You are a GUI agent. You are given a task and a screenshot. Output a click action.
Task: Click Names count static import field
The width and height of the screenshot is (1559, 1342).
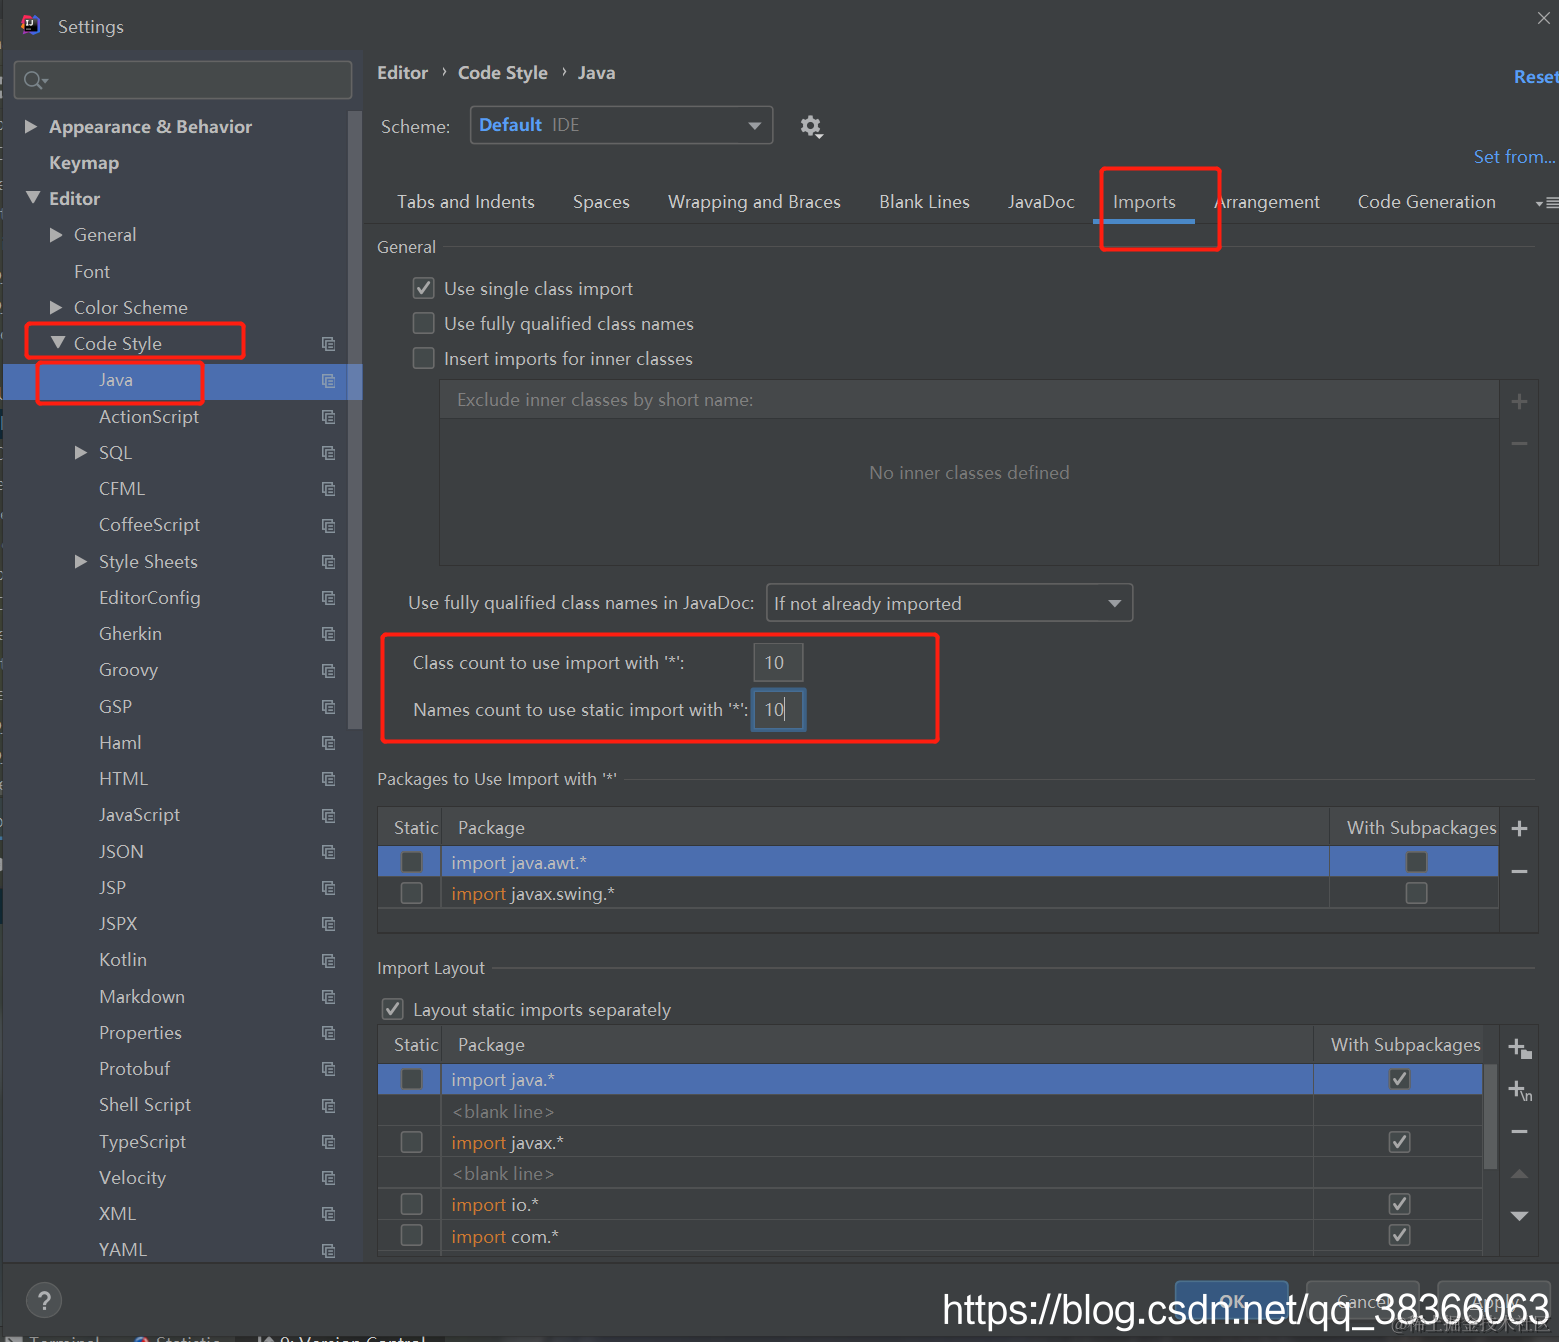(x=778, y=710)
